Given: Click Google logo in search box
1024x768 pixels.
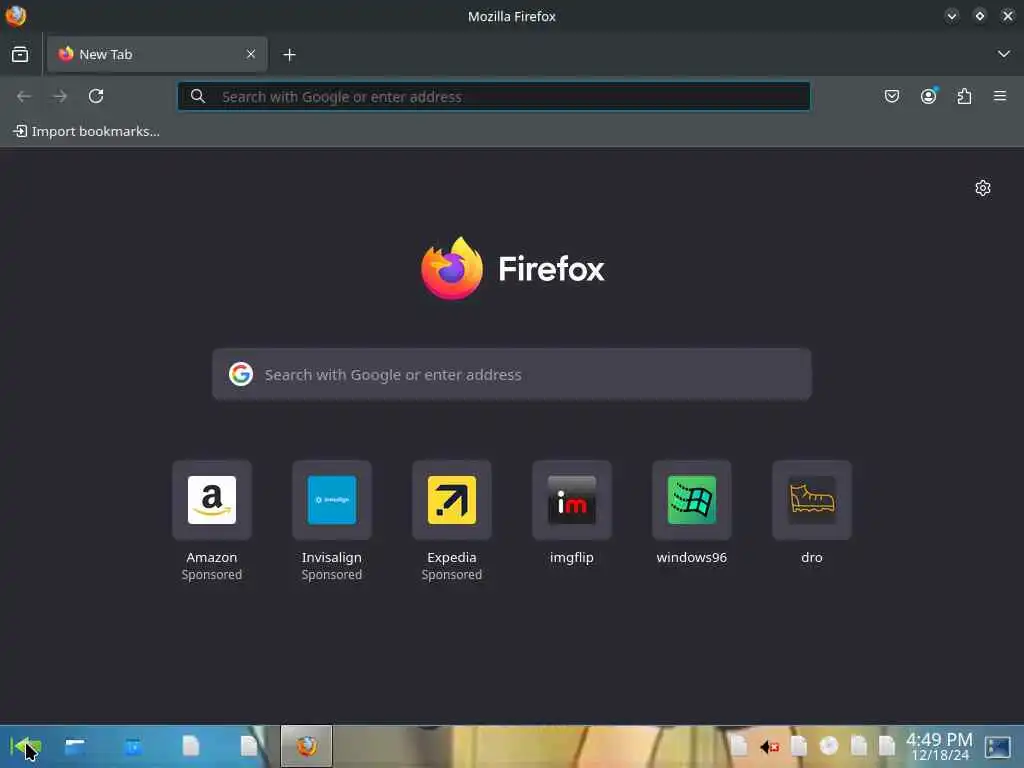Looking at the screenshot, I should click(x=241, y=374).
